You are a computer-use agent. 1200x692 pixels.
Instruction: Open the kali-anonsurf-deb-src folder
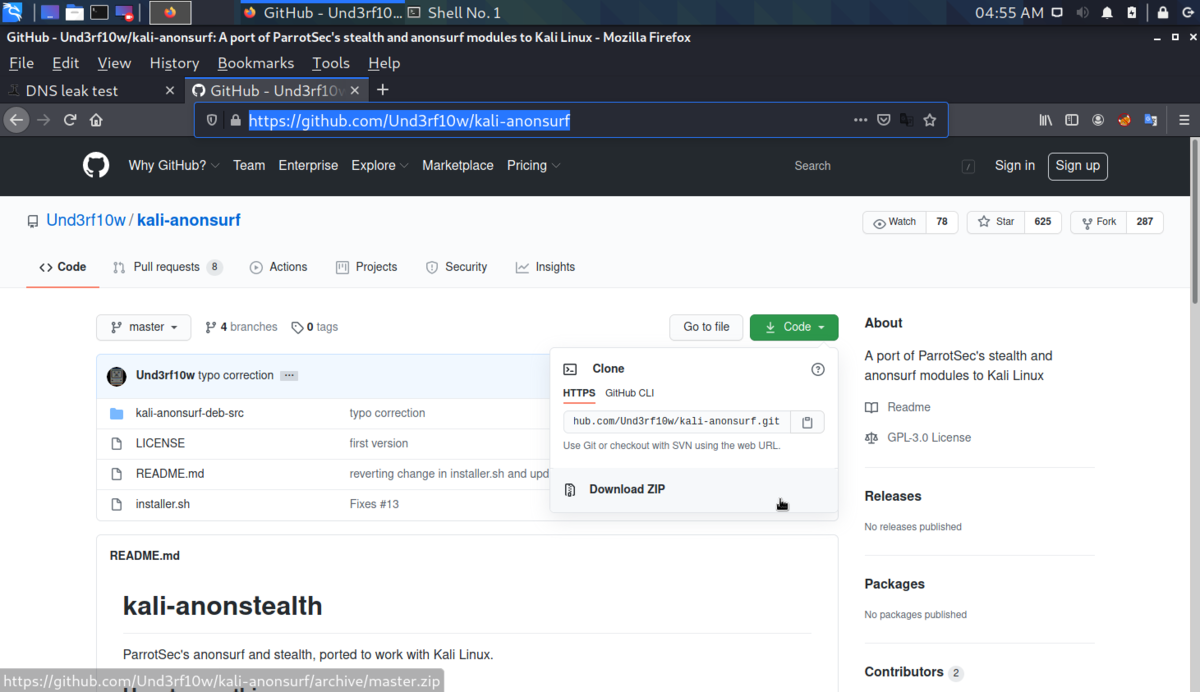[x=189, y=413]
